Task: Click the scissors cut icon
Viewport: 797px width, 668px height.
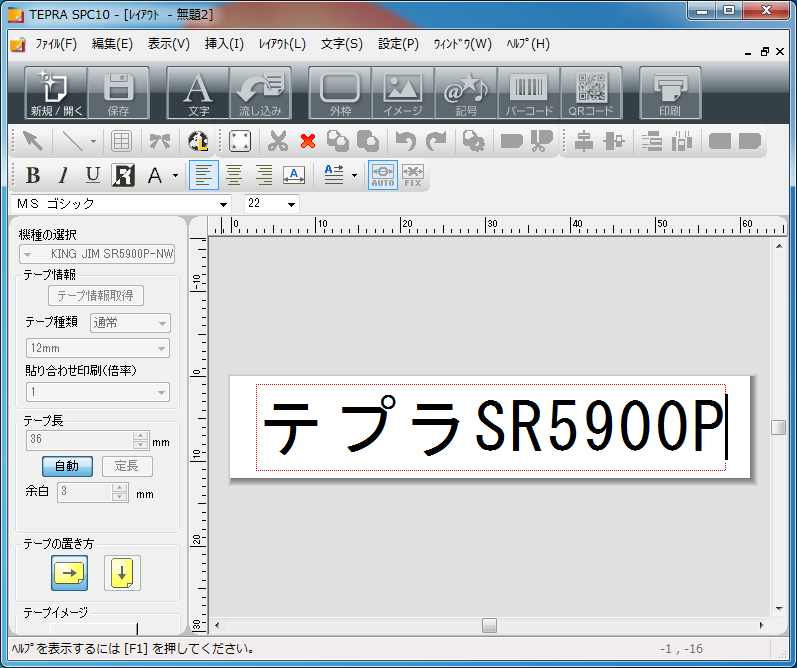Action: tap(278, 141)
